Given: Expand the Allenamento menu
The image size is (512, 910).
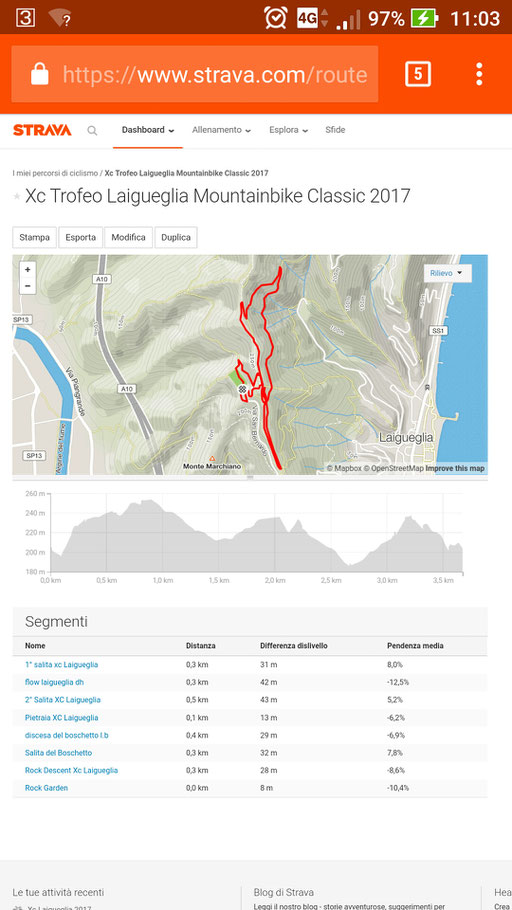Looking at the screenshot, I should click(221, 130).
